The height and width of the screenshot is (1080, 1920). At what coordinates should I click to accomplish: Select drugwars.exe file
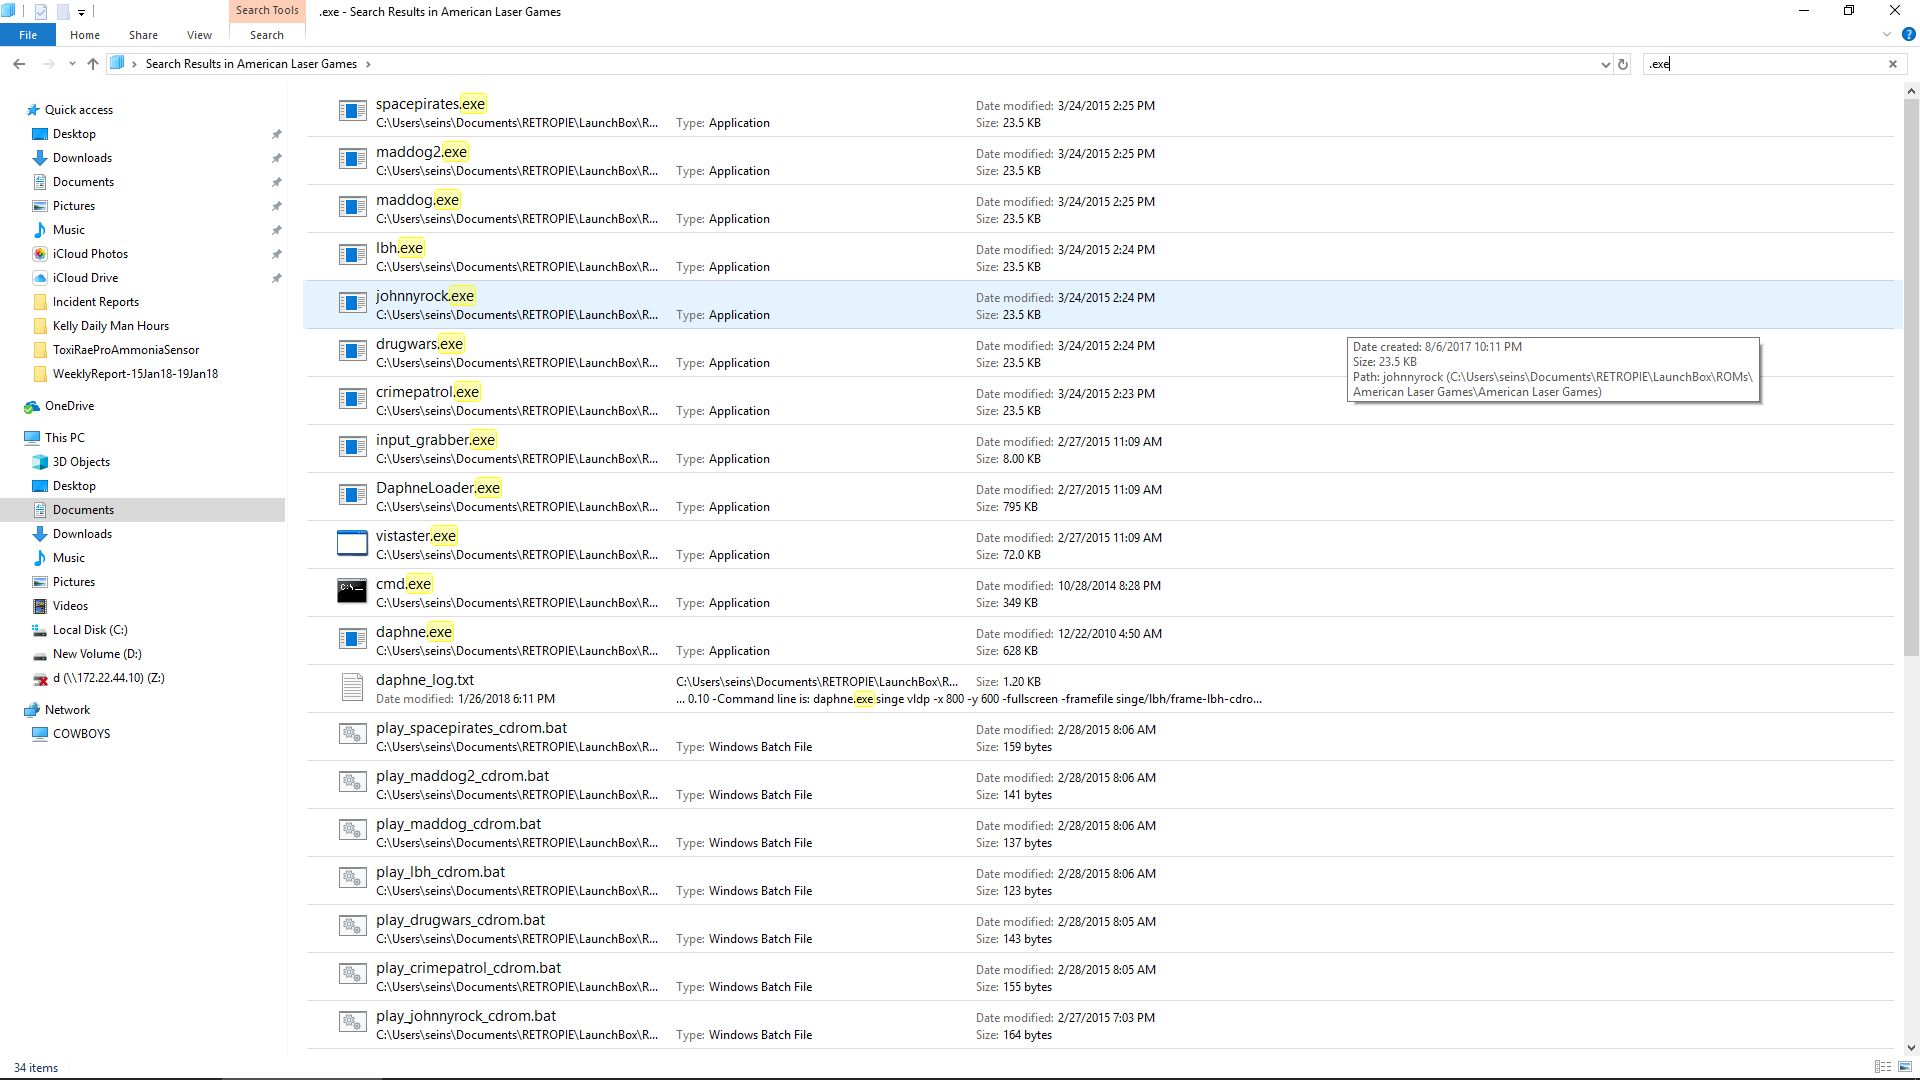pyautogui.click(x=1098, y=353)
